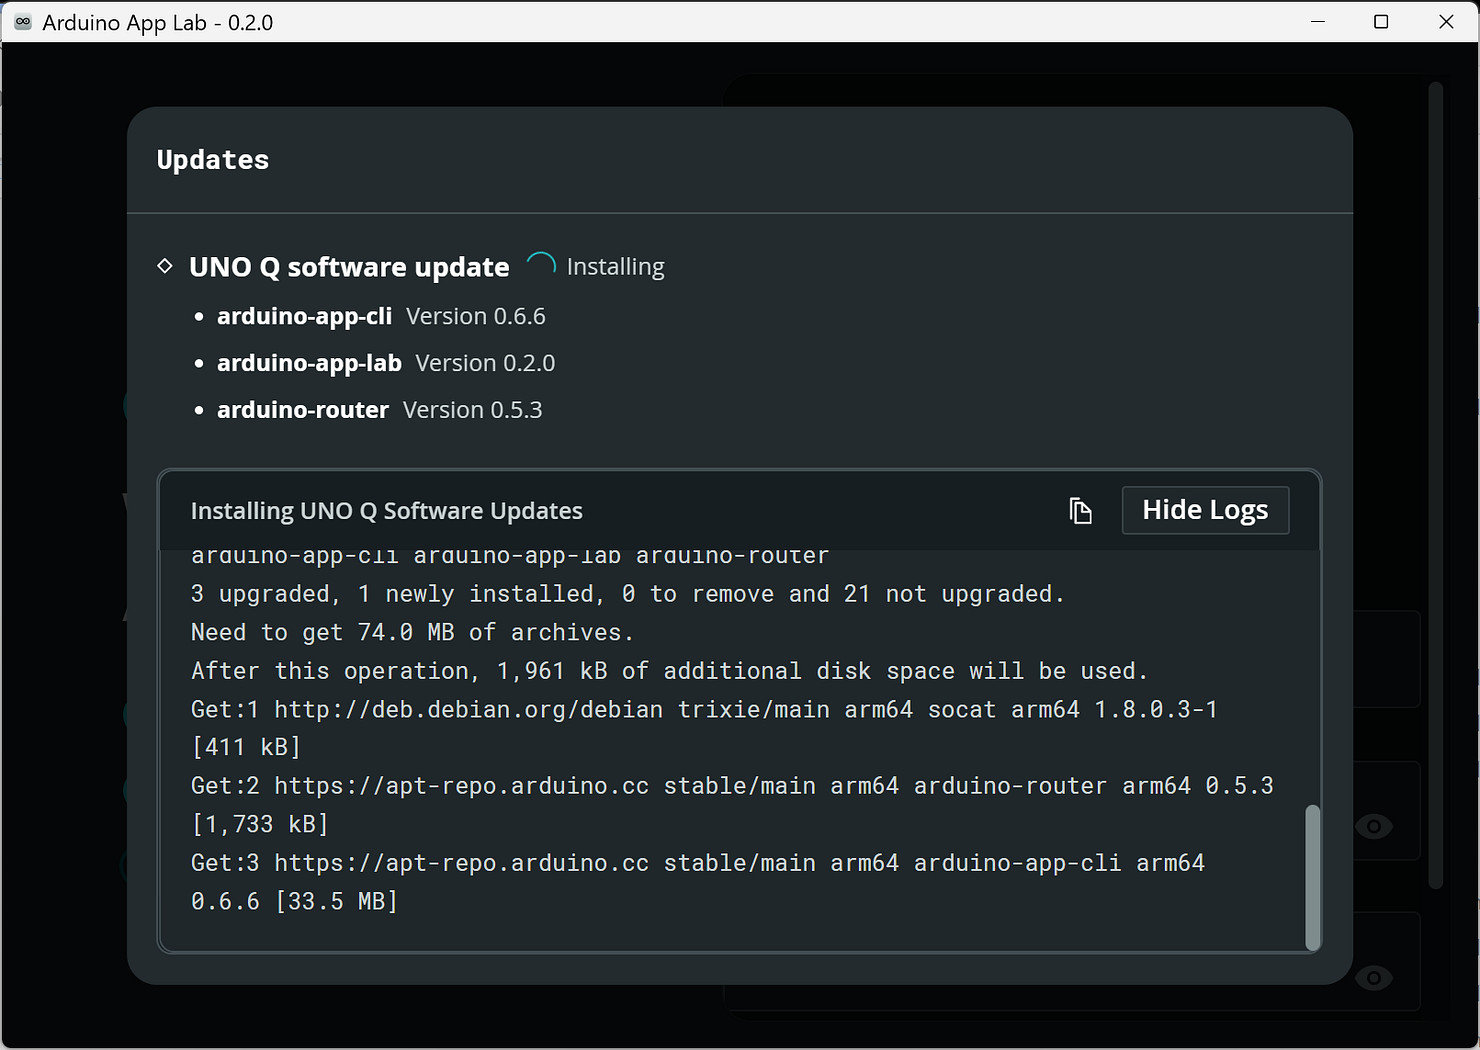Click the Installing UNO Q Software Updates log header

pos(386,511)
